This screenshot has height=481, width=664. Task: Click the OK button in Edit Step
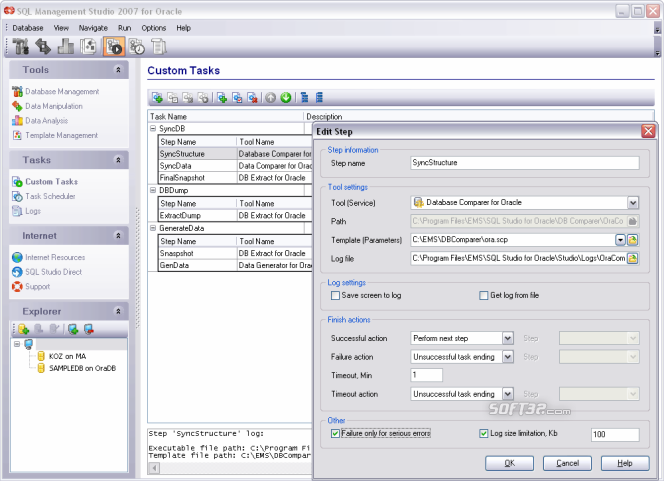pyautogui.click(x=509, y=463)
